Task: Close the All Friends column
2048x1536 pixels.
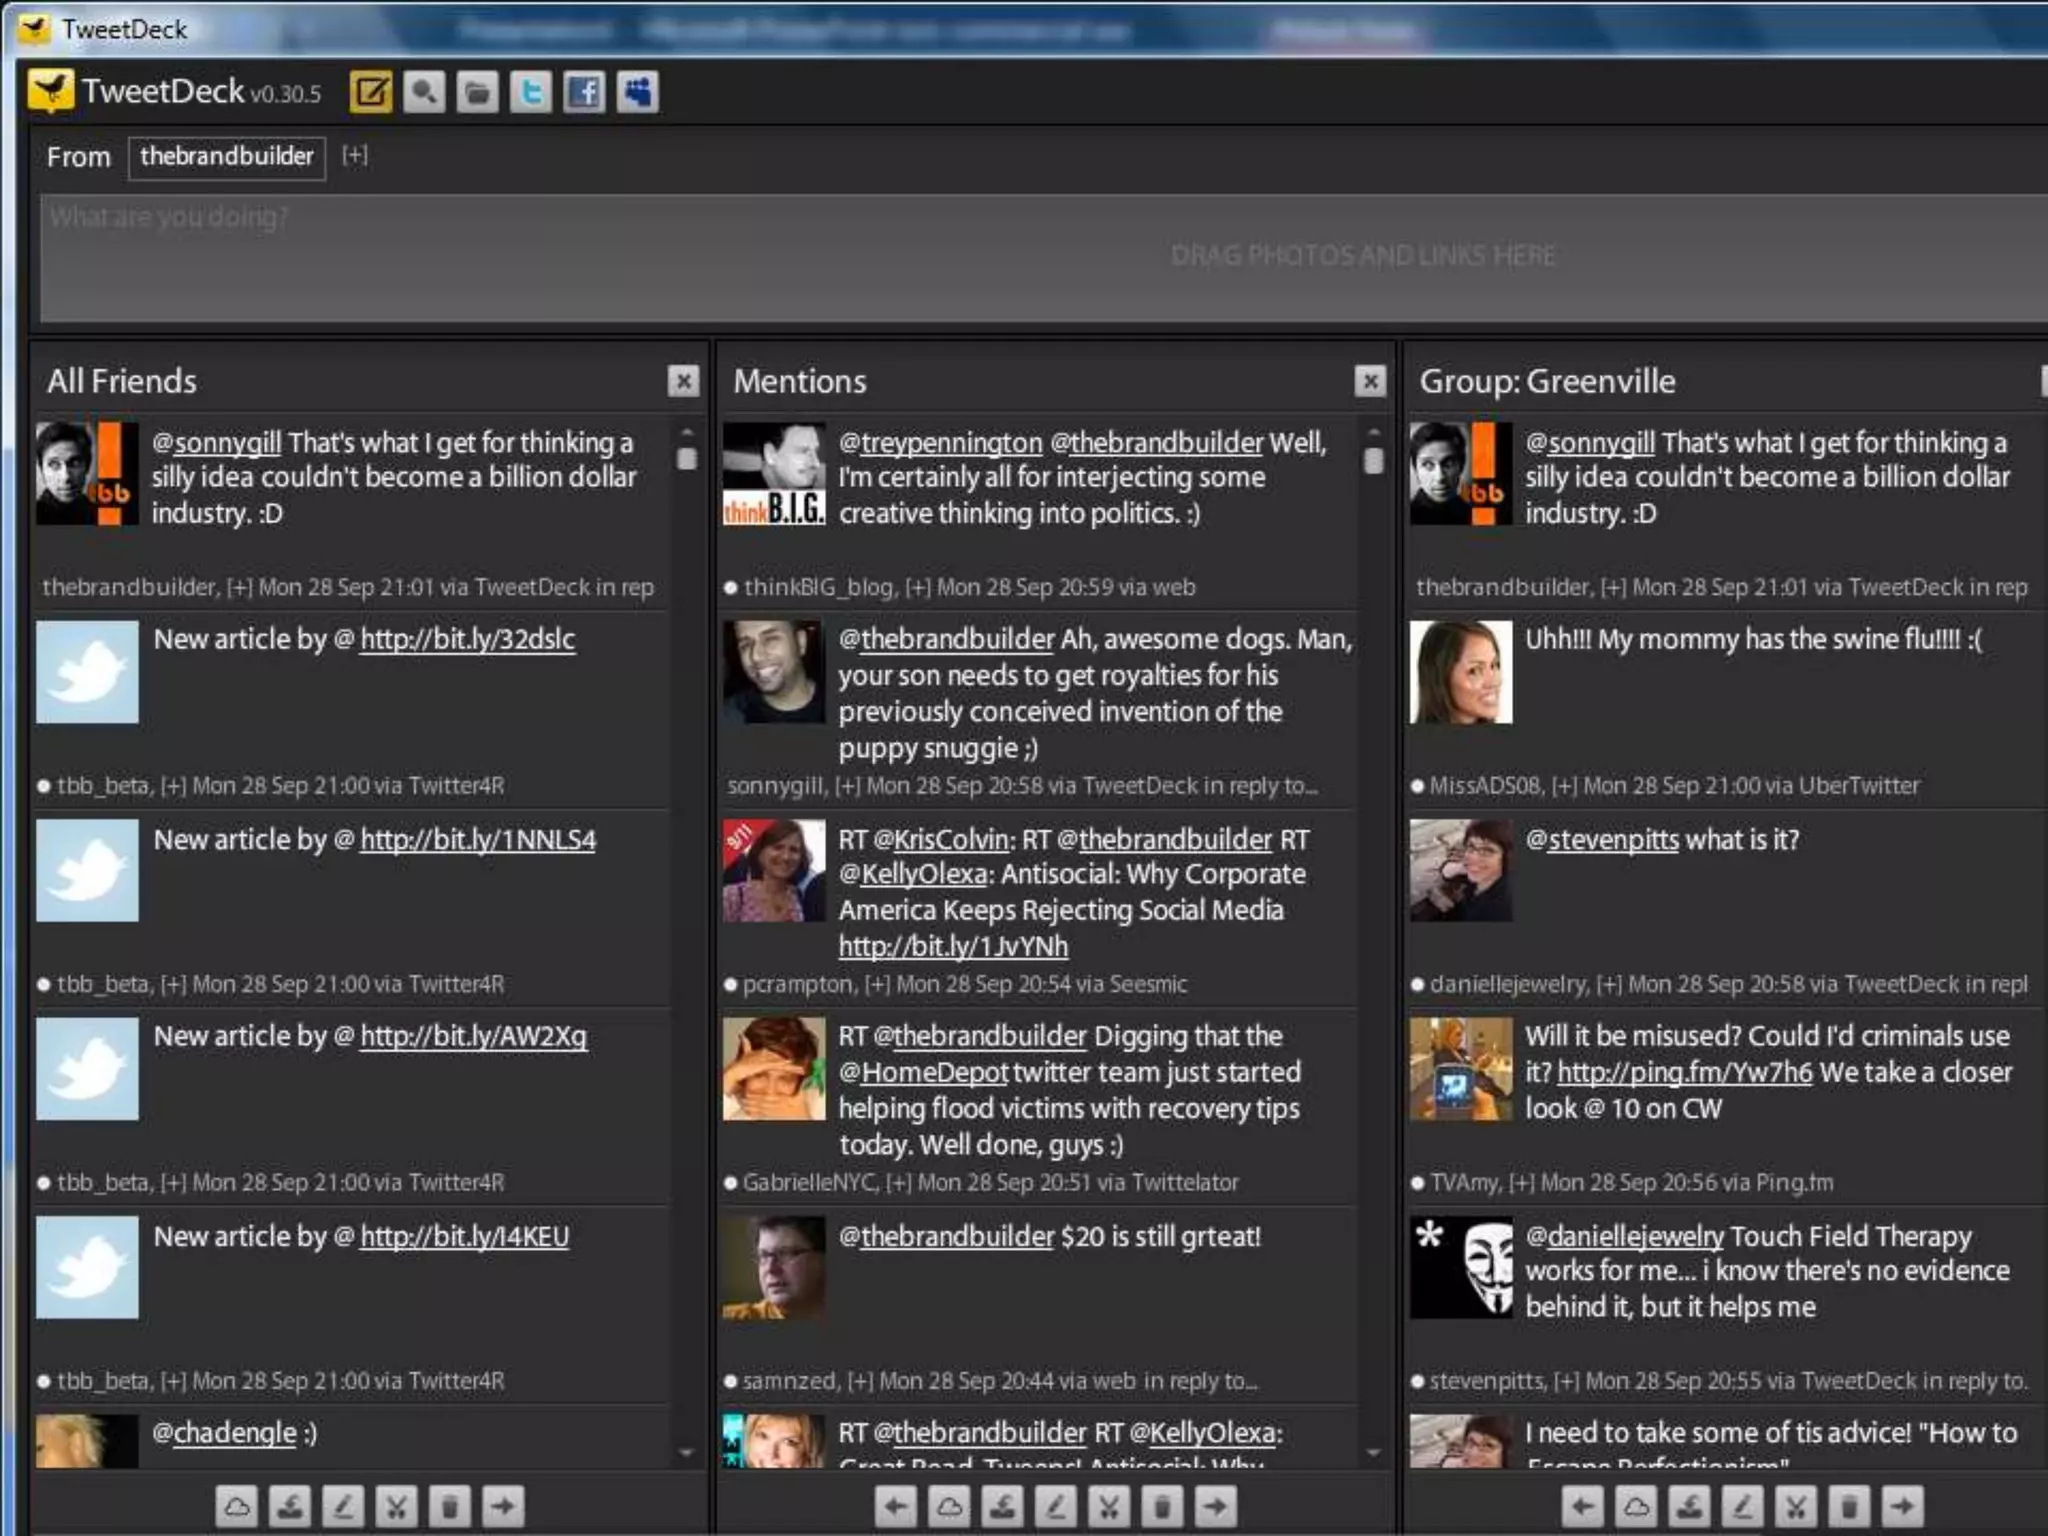Action: (683, 381)
